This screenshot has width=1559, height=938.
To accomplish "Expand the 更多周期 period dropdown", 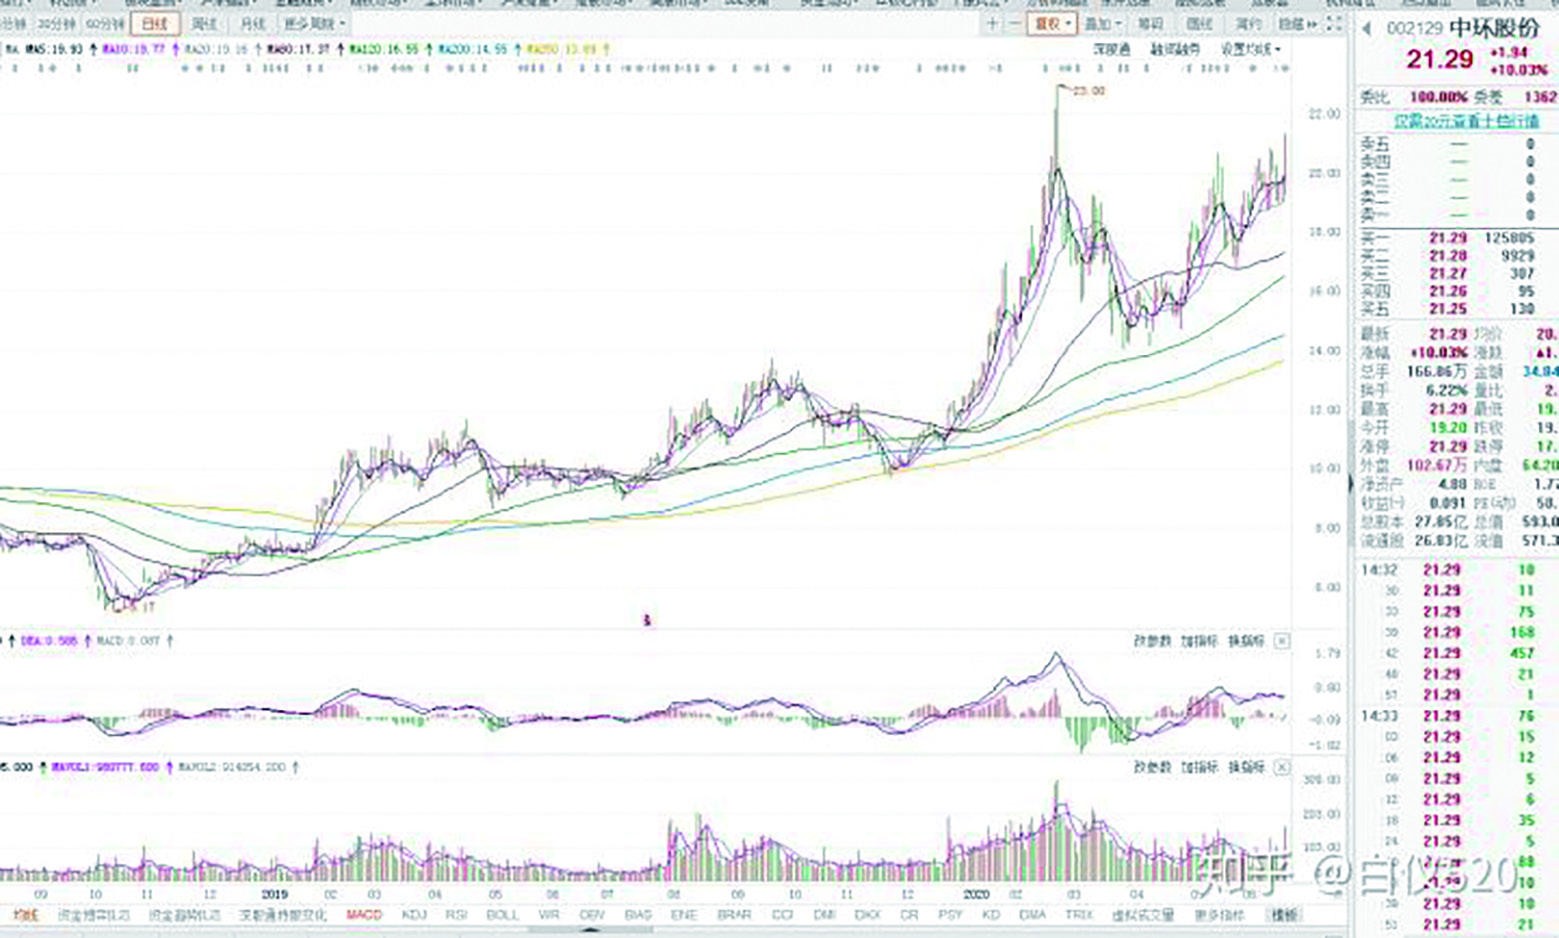I will [314, 23].
